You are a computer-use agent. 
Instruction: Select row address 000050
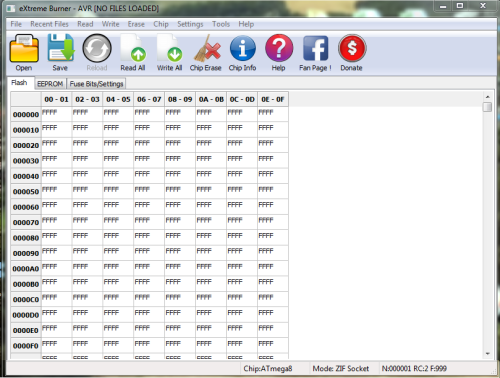point(26,192)
